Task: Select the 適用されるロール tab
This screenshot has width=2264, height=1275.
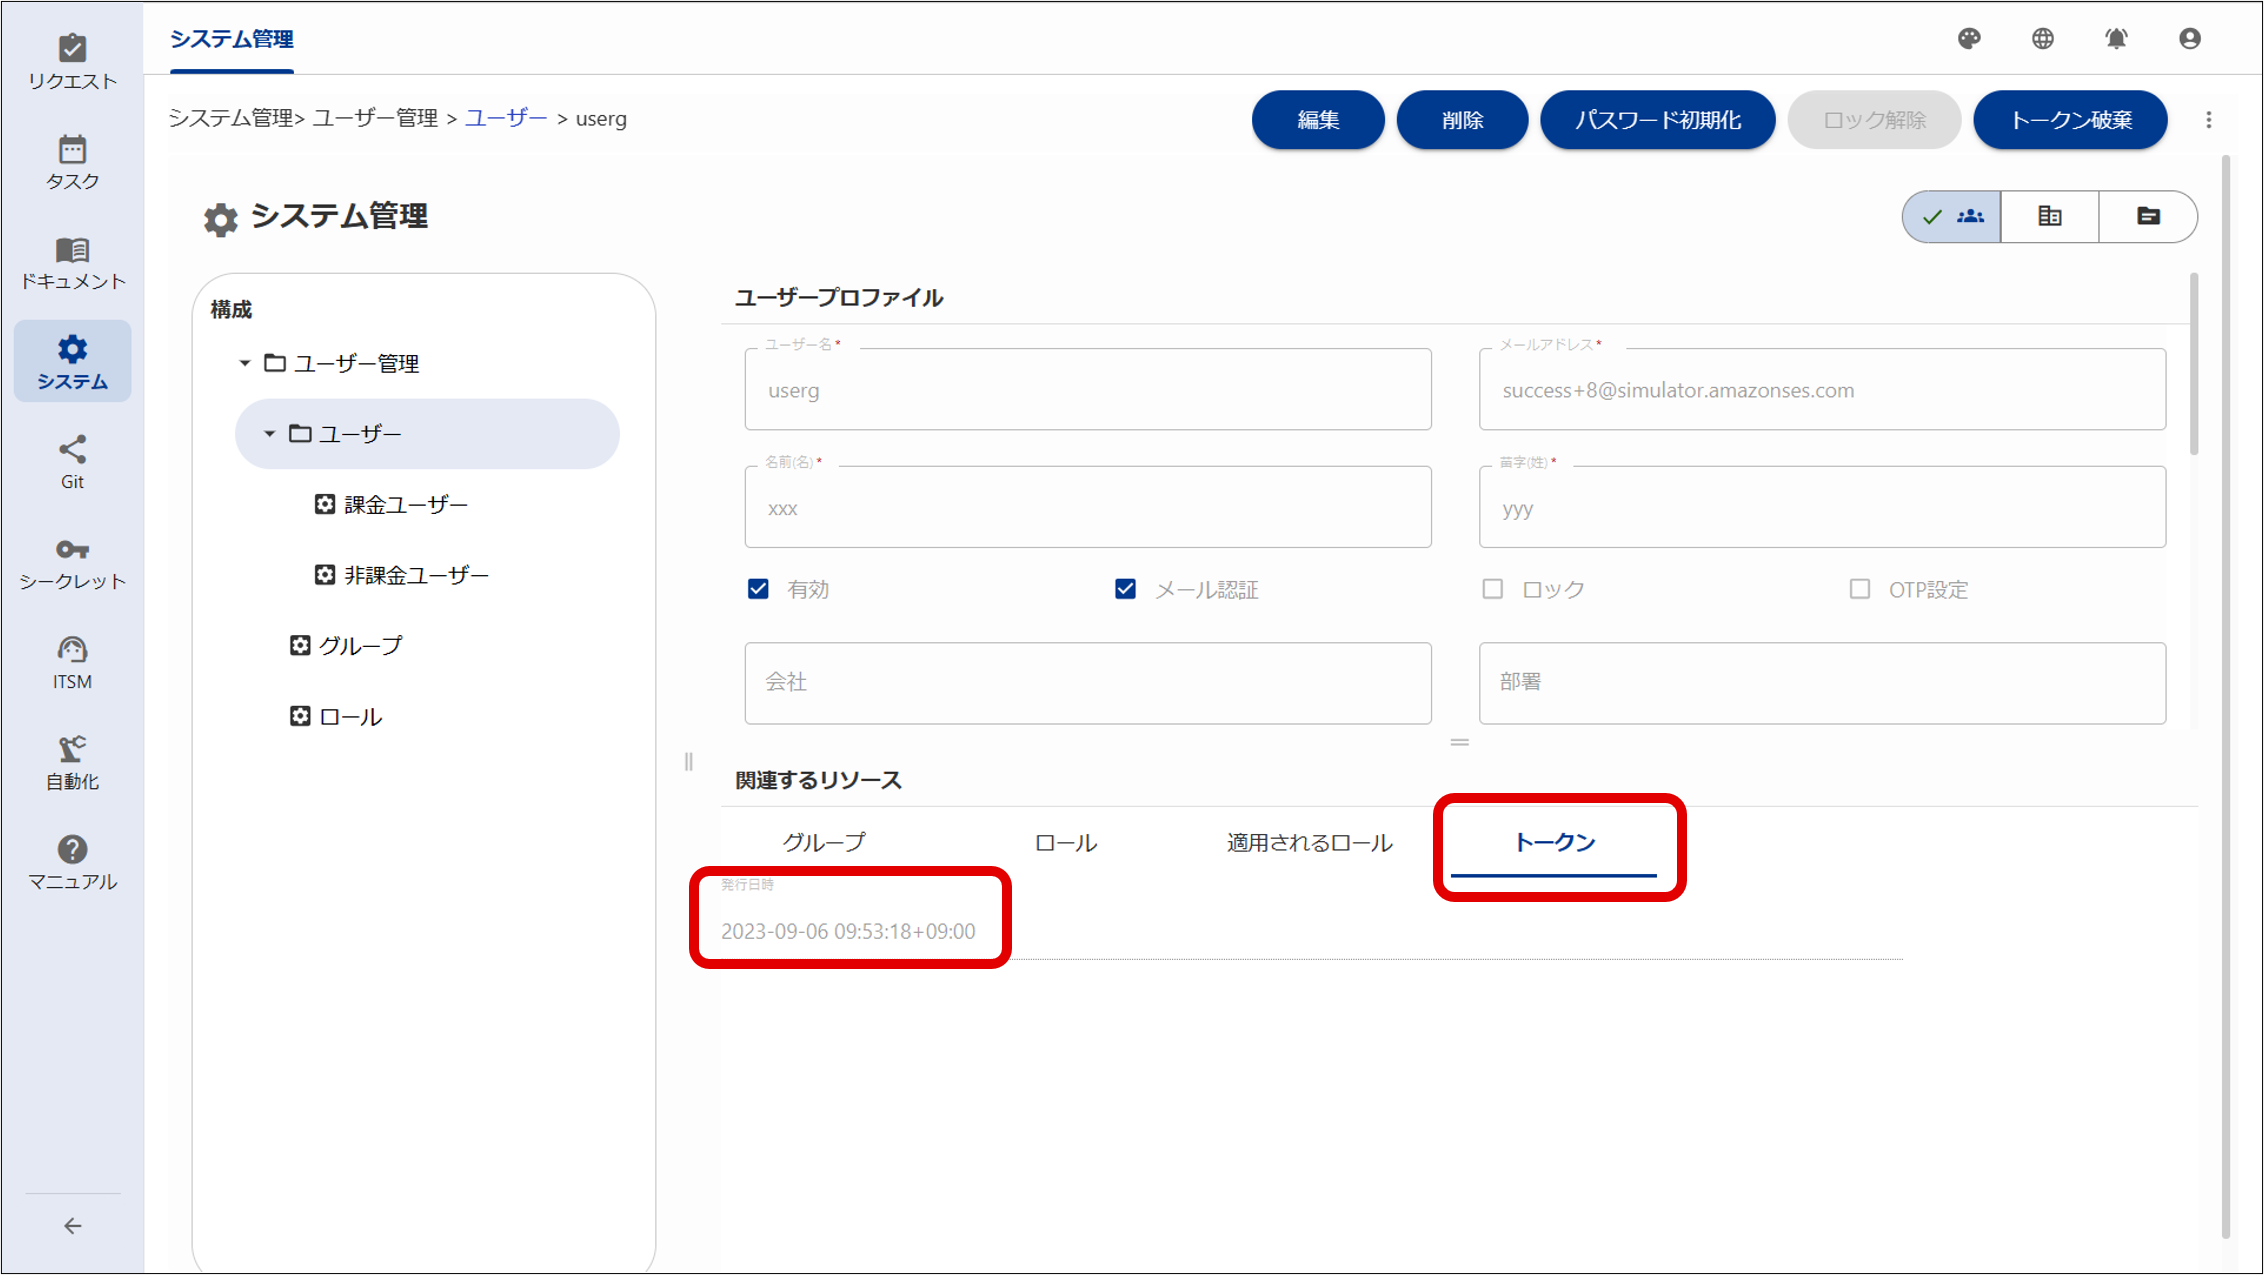Action: pyautogui.click(x=1308, y=842)
